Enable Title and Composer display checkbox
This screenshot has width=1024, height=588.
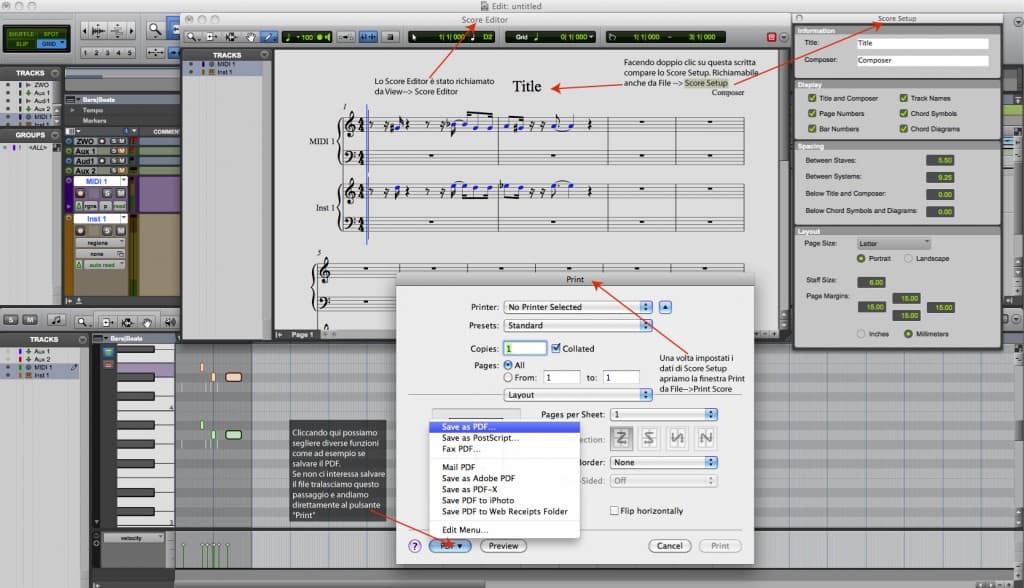(812, 98)
